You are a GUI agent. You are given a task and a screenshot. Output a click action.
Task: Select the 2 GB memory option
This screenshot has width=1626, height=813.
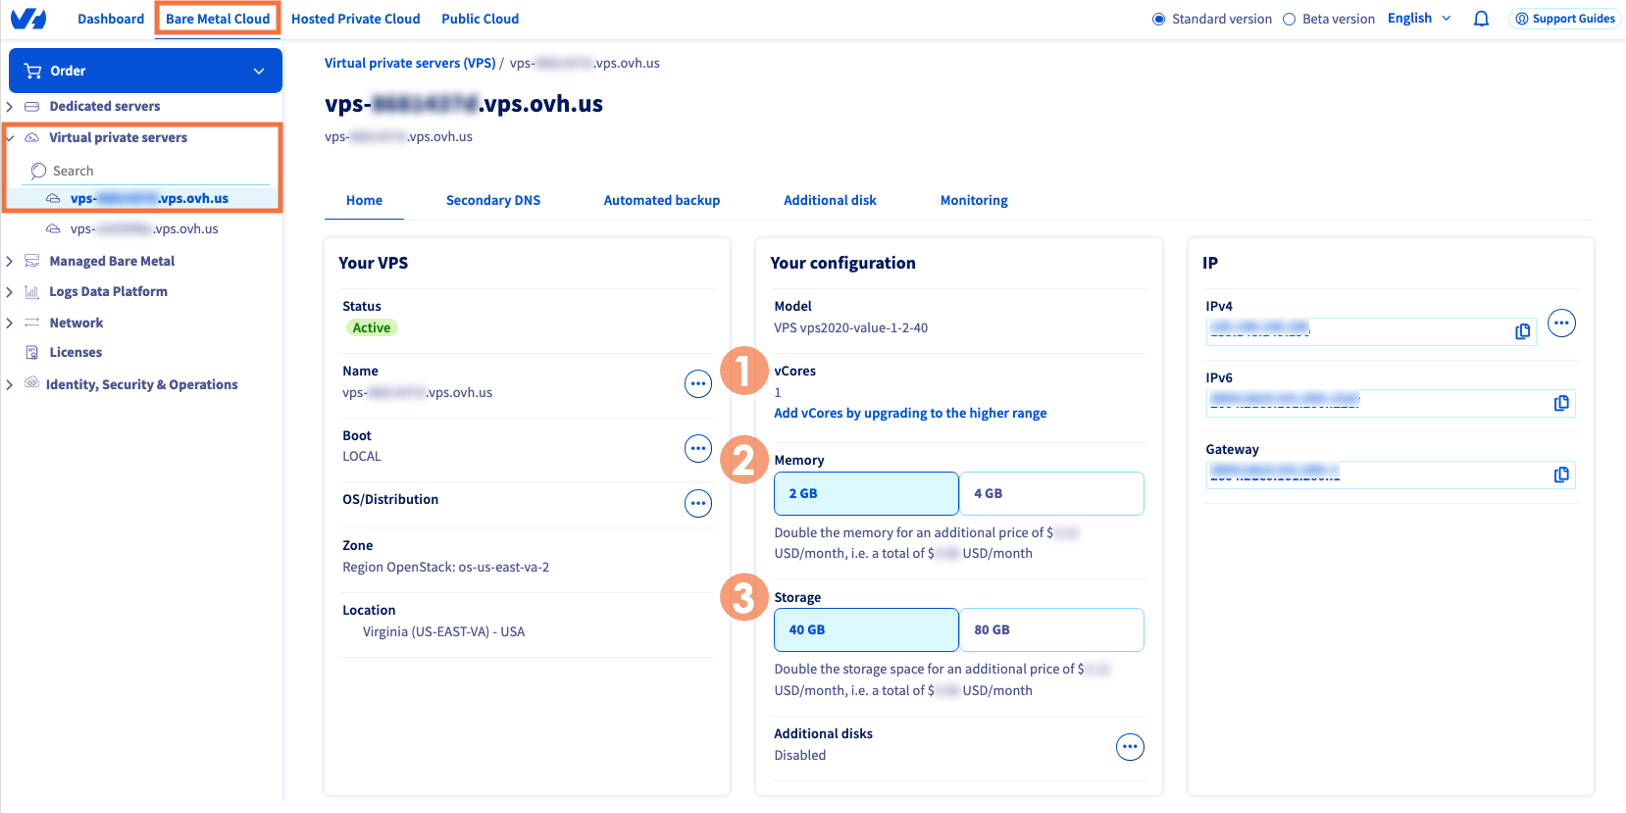point(866,493)
